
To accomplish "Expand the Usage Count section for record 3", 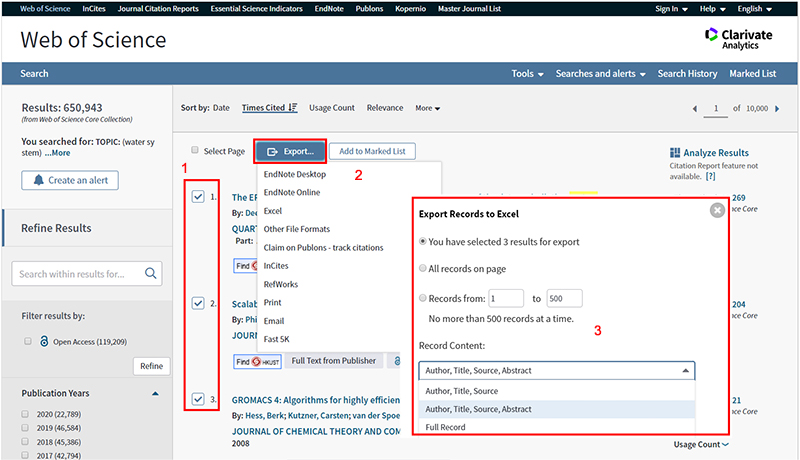I will click(701, 445).
